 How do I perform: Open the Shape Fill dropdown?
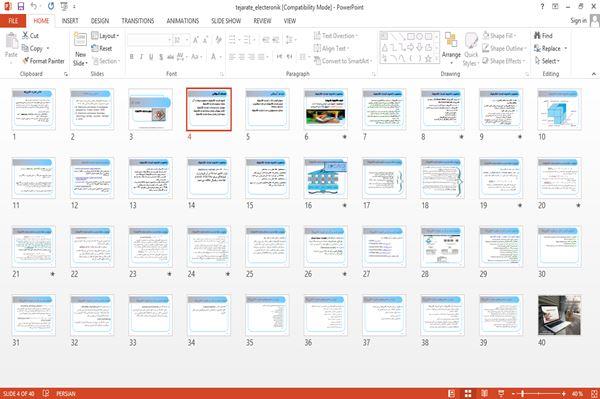click(x=500, y=36)
